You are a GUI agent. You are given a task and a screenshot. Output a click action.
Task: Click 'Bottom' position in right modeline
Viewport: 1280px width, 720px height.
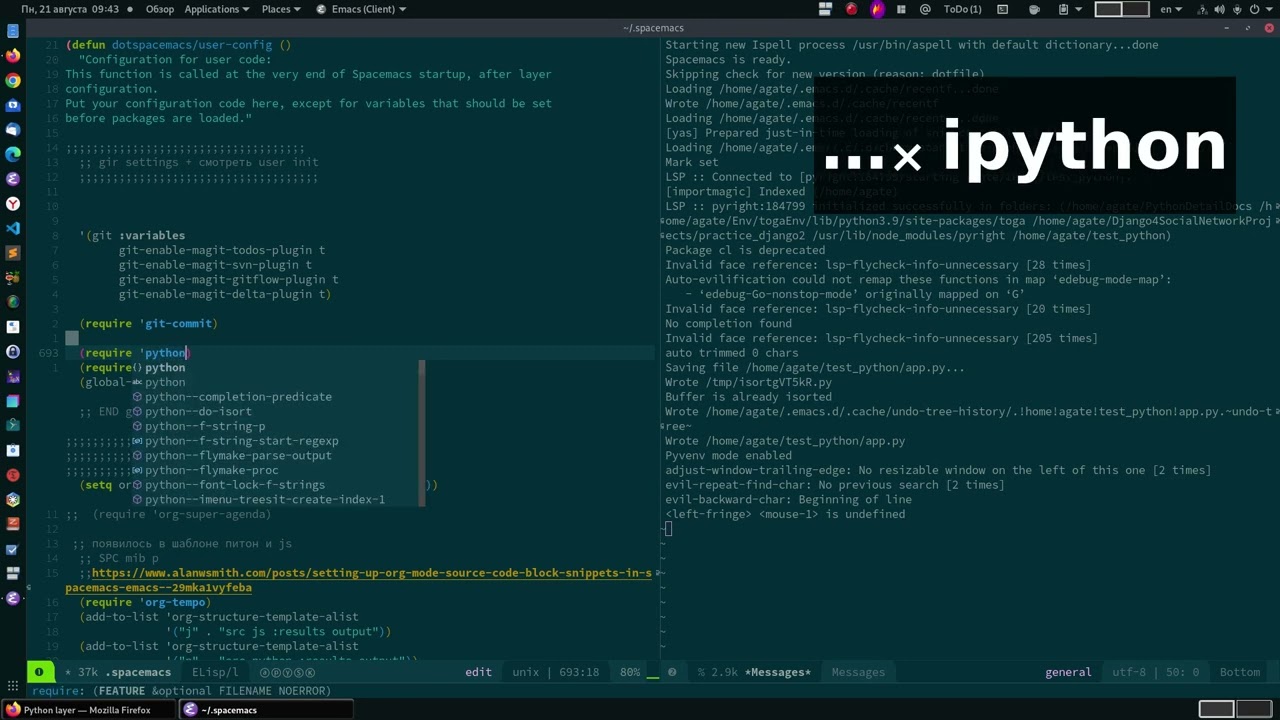pos(1240,672)
